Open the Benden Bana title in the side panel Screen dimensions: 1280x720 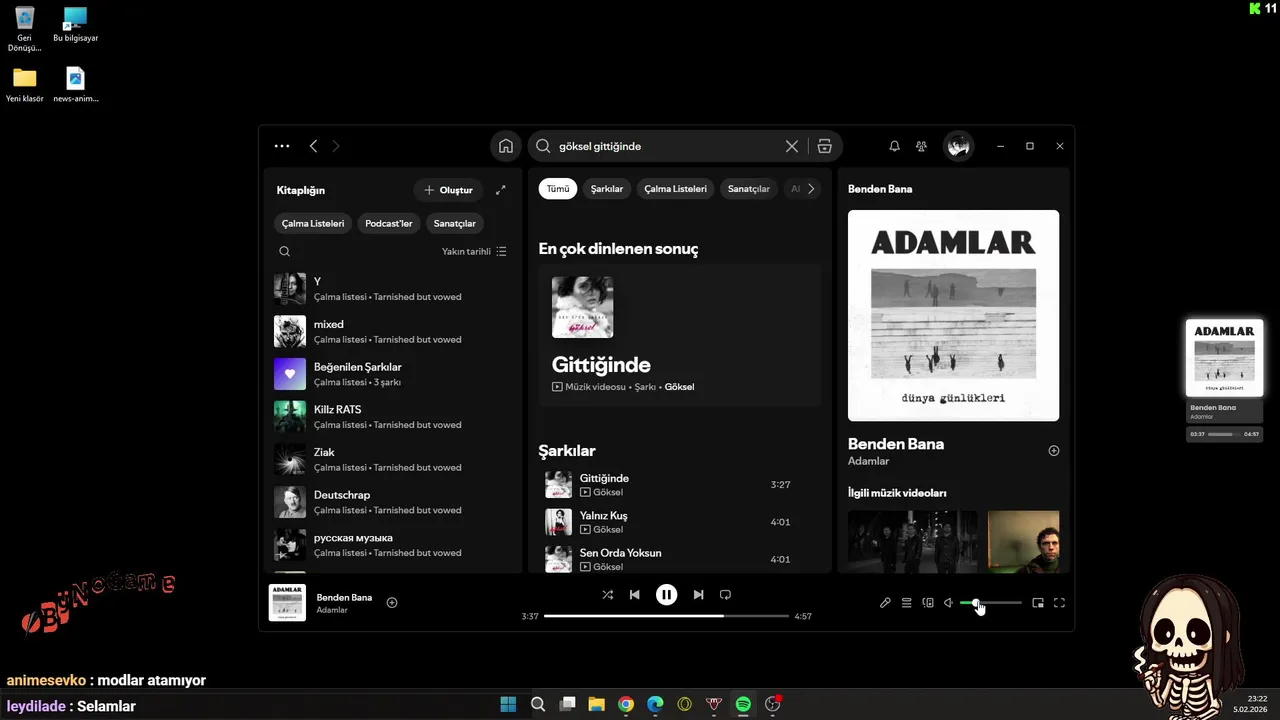896,444
